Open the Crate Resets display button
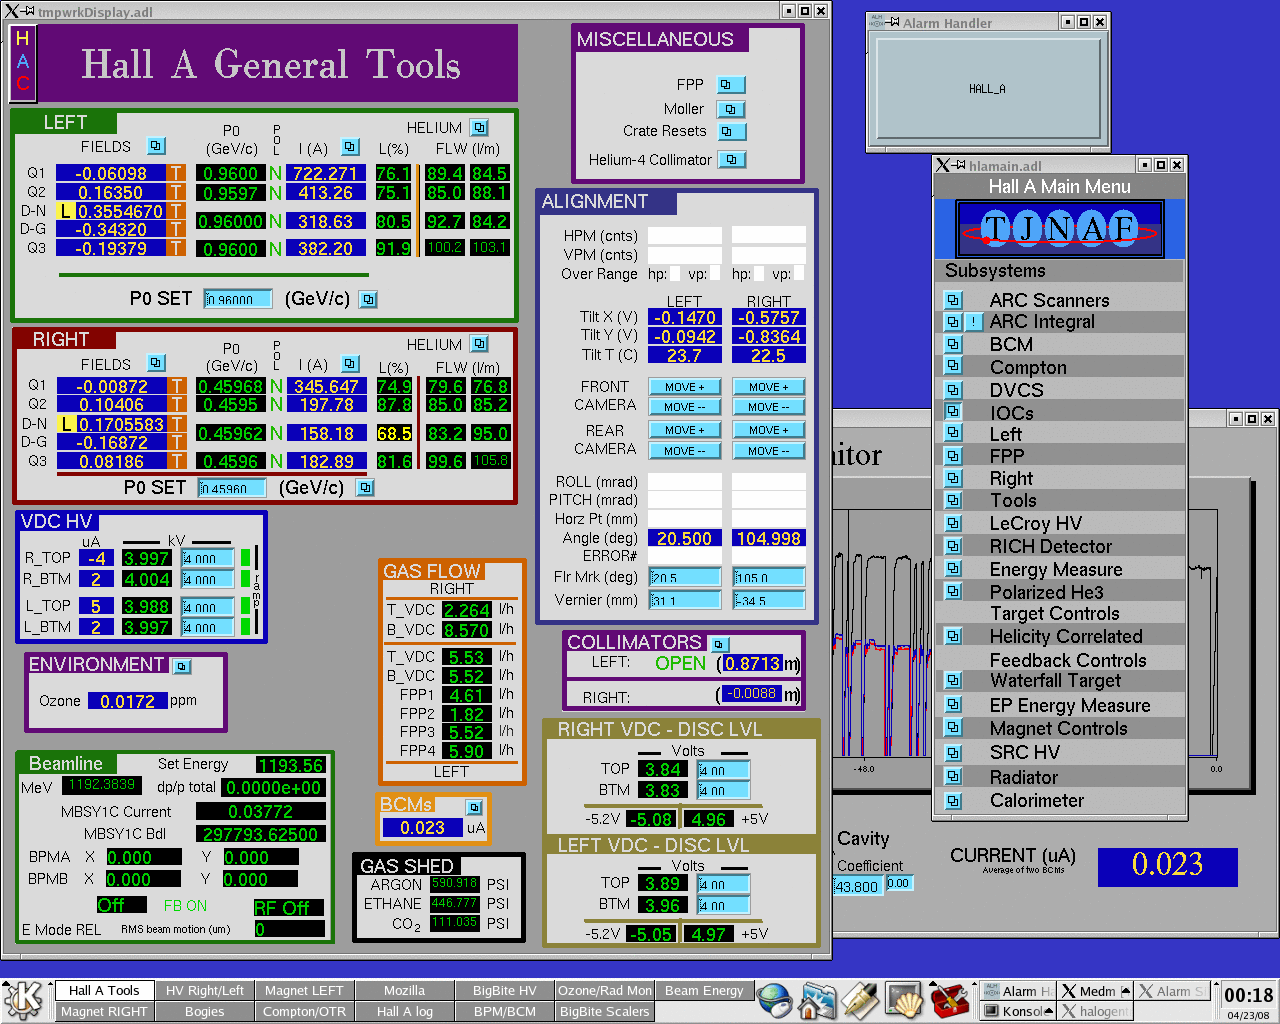This screenshot has width=1280, height=1024. pos(731,131)
